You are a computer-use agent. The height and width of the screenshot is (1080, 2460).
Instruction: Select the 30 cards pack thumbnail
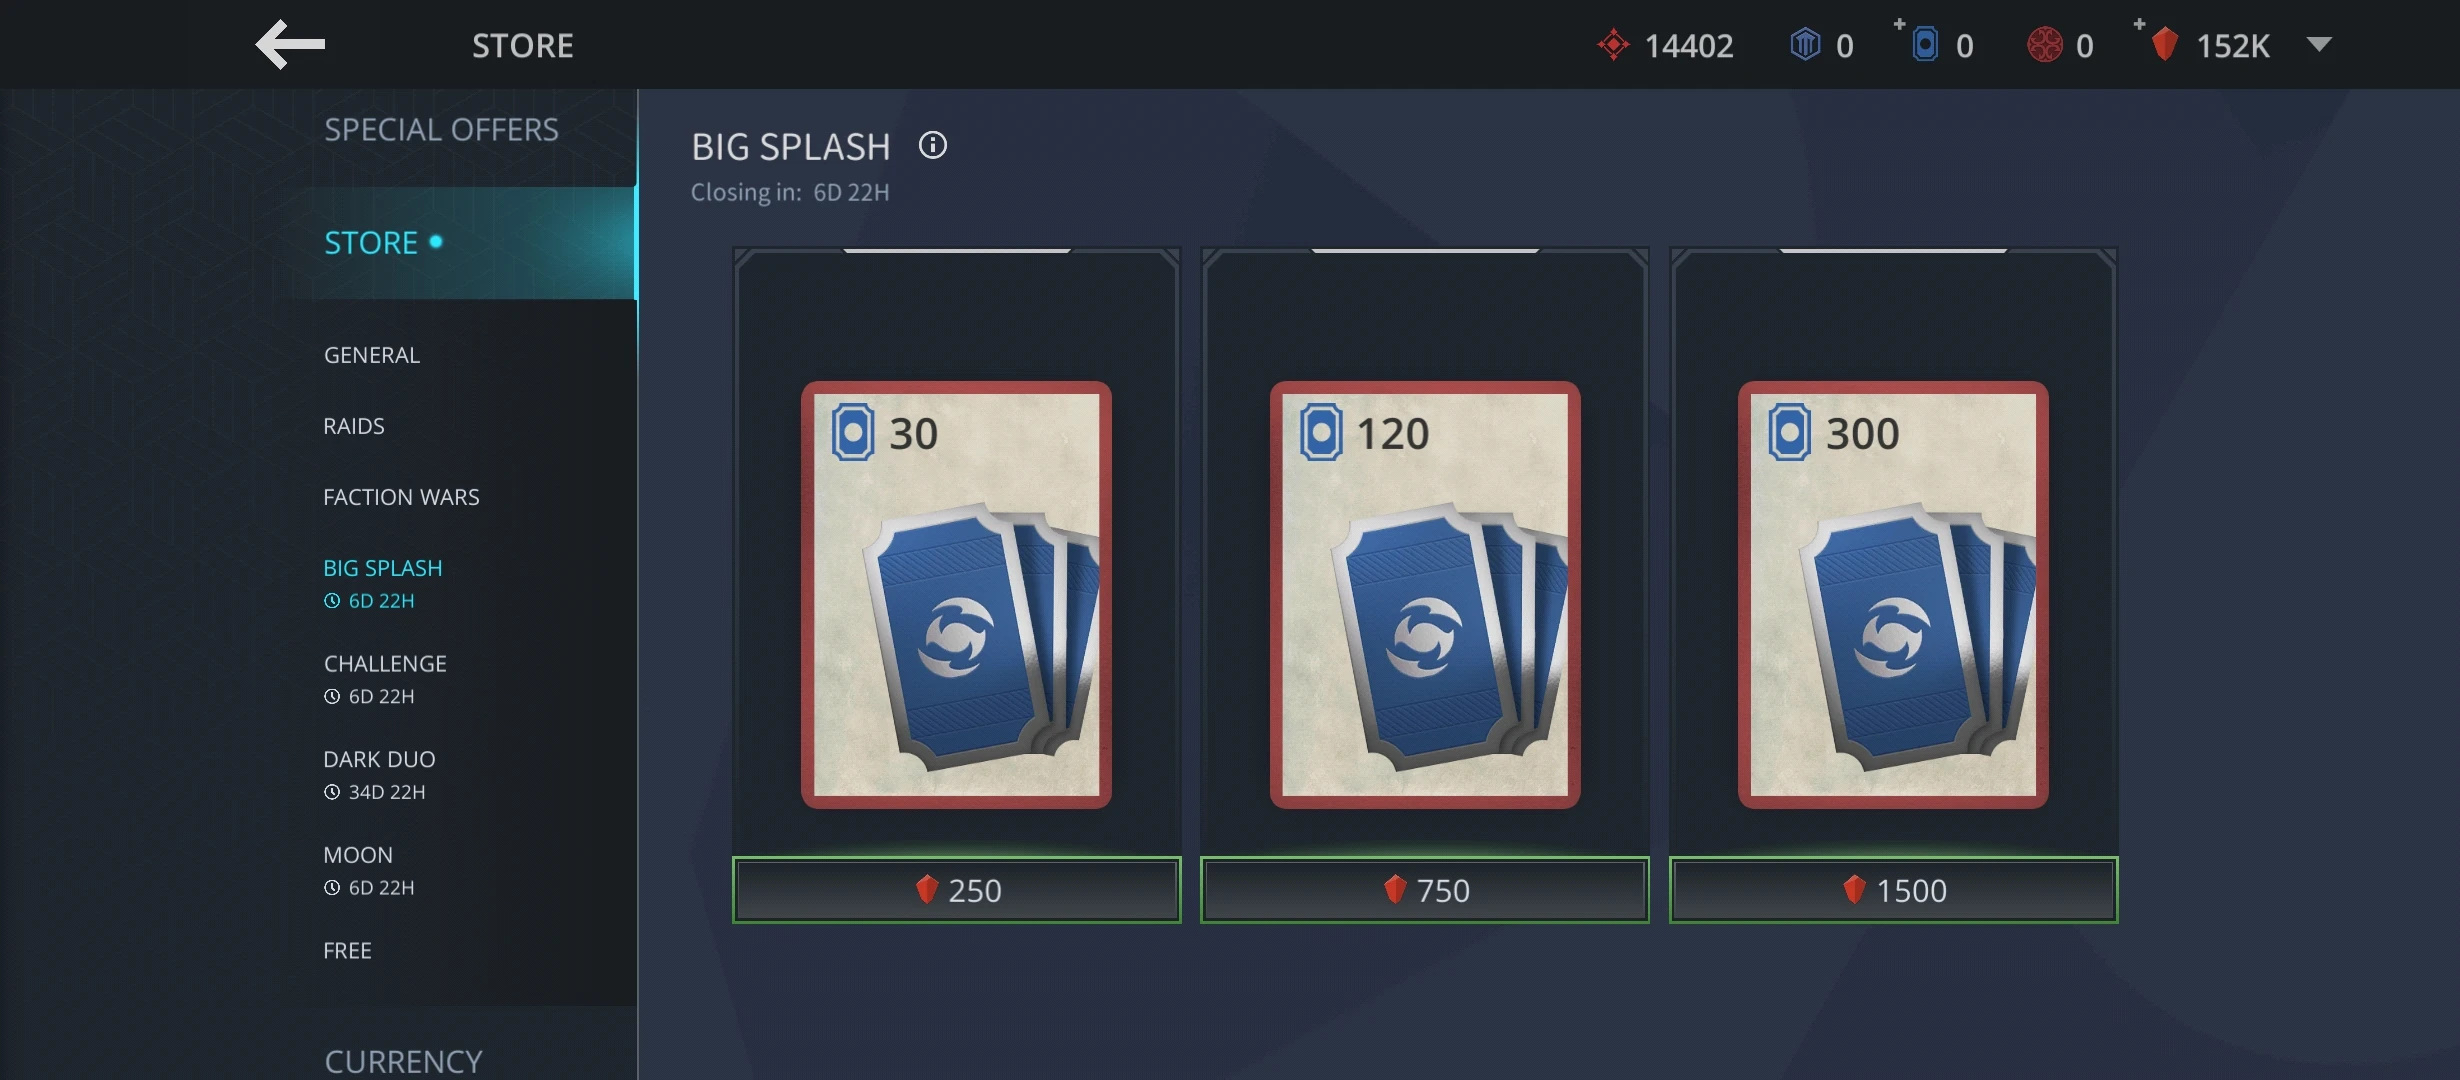click(956, 595)
